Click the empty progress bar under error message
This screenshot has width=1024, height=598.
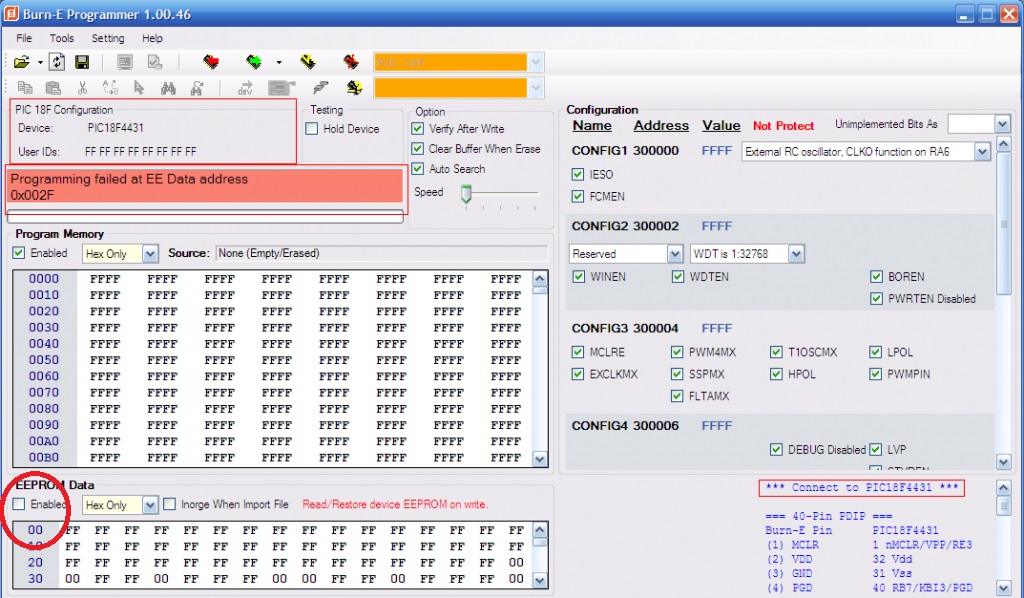pos(205,217)
